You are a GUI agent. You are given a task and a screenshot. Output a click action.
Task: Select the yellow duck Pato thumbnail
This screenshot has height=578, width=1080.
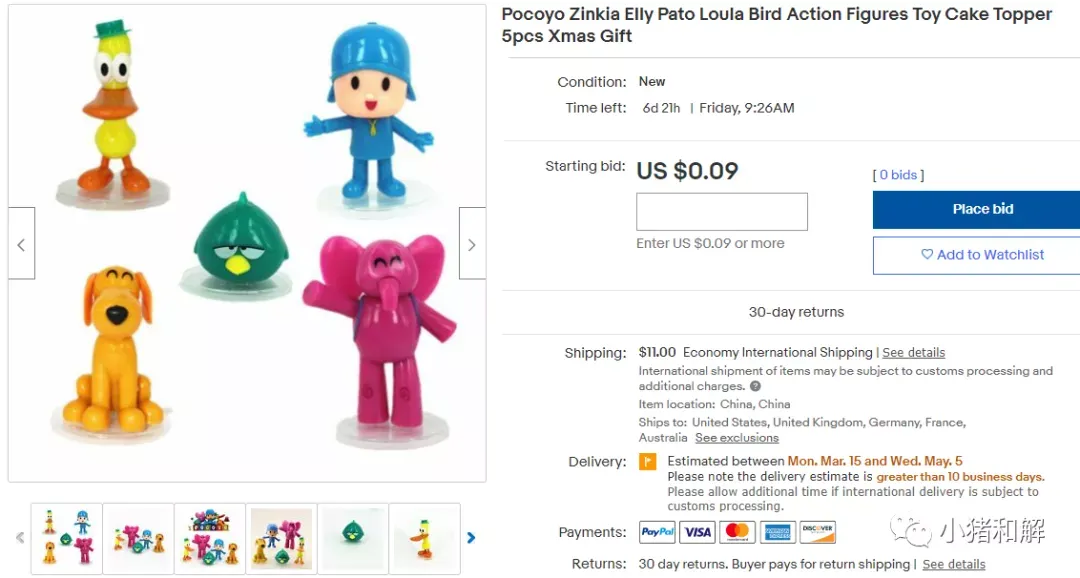(424, 538)
